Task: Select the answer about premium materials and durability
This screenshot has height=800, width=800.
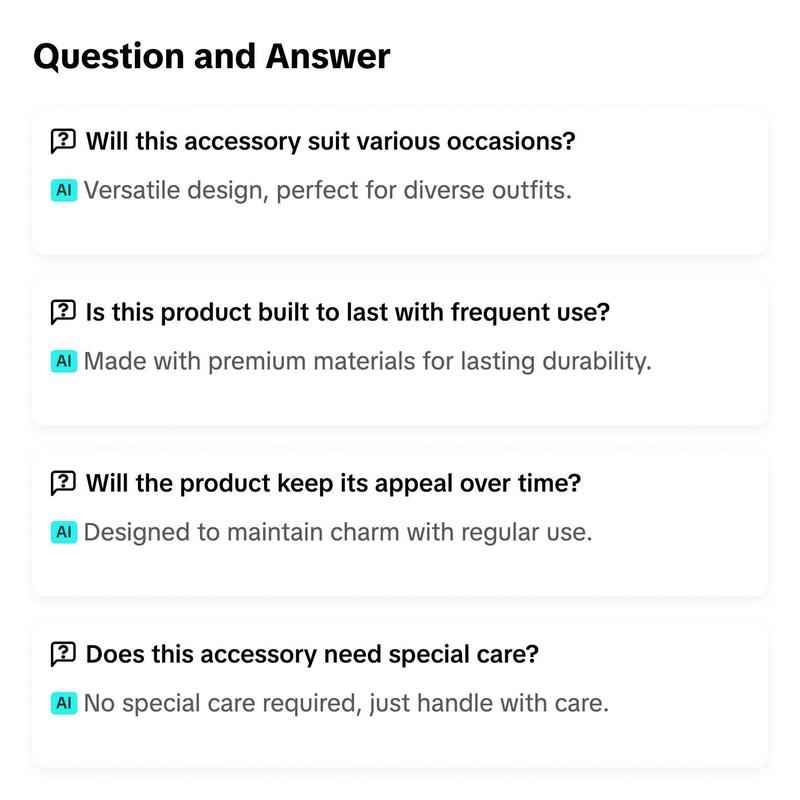Action: pos(367,361)
